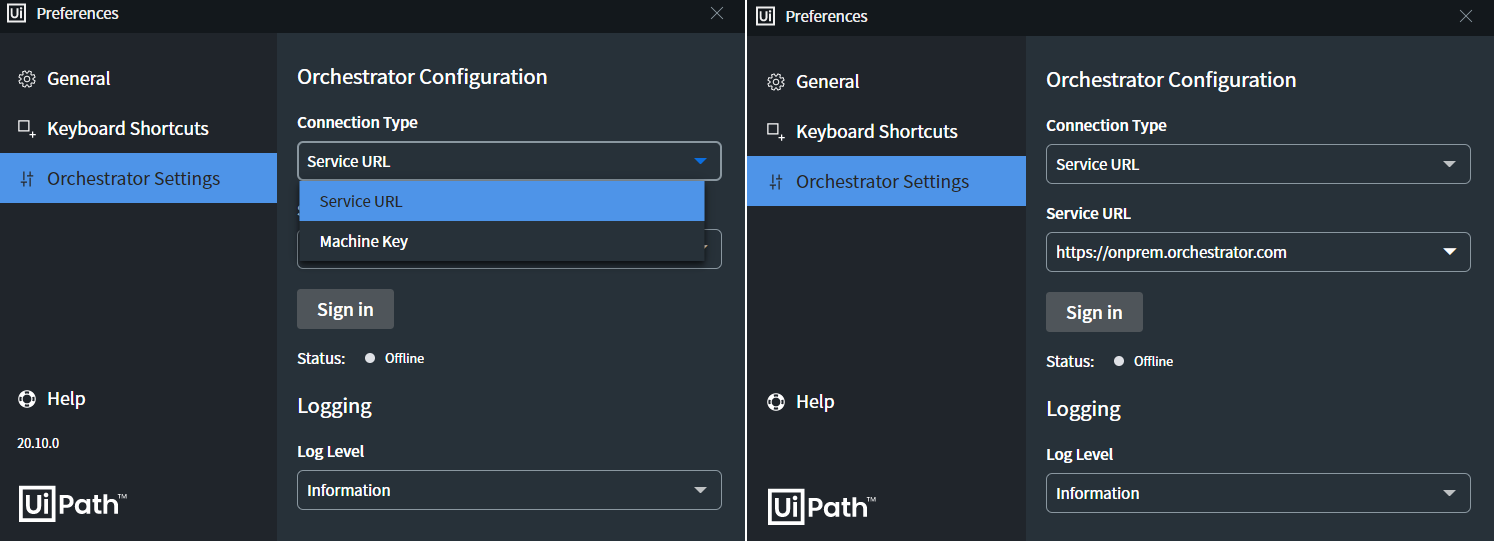Click Orchestrator Configuration heading in right window
The height and width of the screenshot is (541, 1494).
(1171, 80)
